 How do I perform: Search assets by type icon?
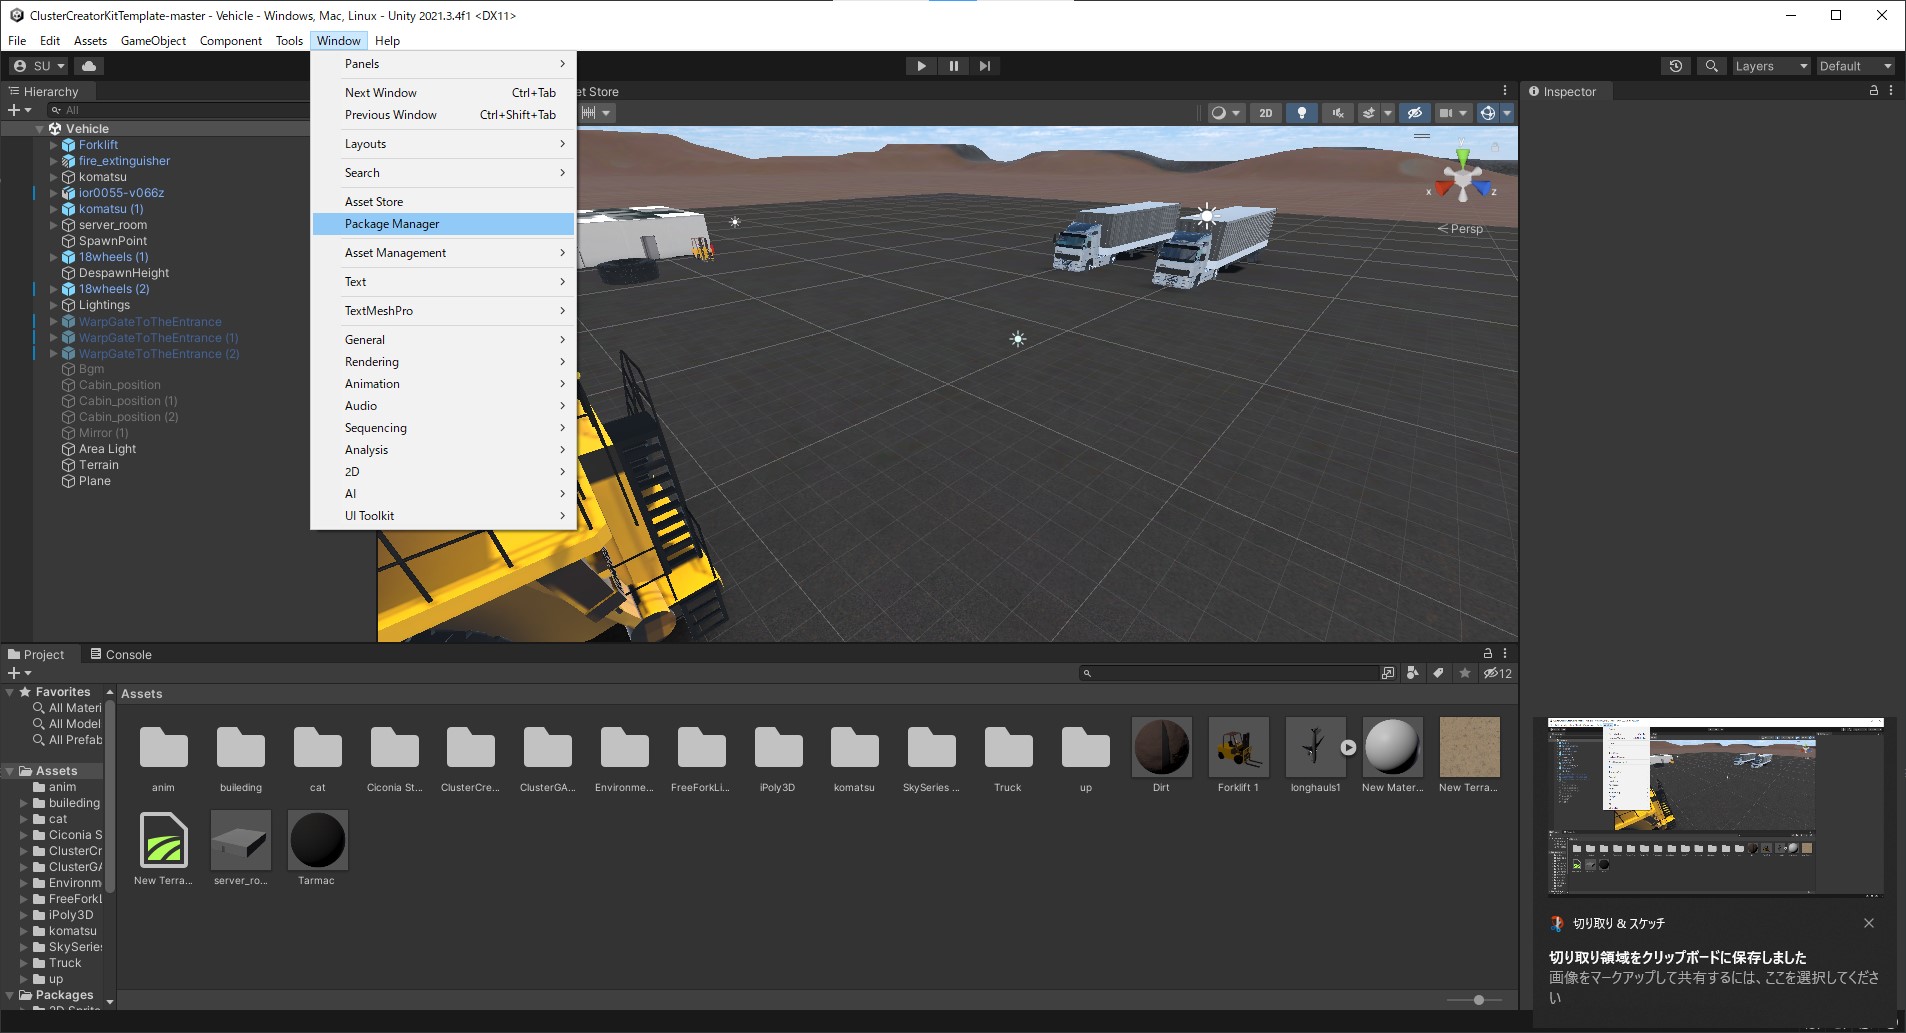1412,673
